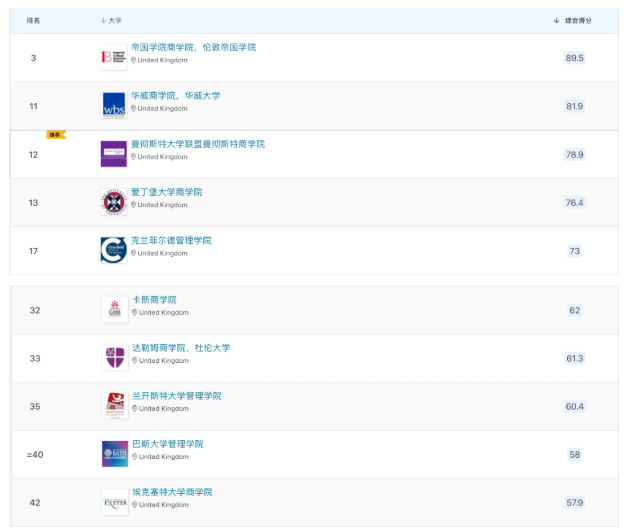Screen dimensions: 626x528
Task: Open 华威商学院，华威大学 link
Action: click(x=176, y=95)
